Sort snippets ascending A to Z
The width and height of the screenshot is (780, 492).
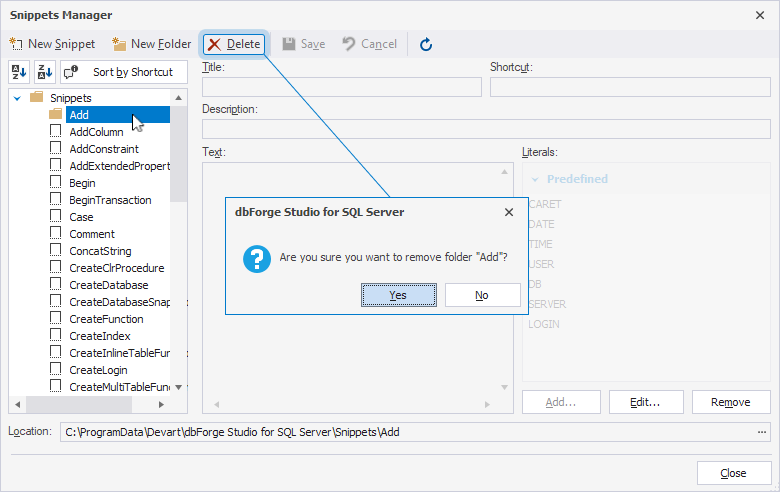pos(19,72)
